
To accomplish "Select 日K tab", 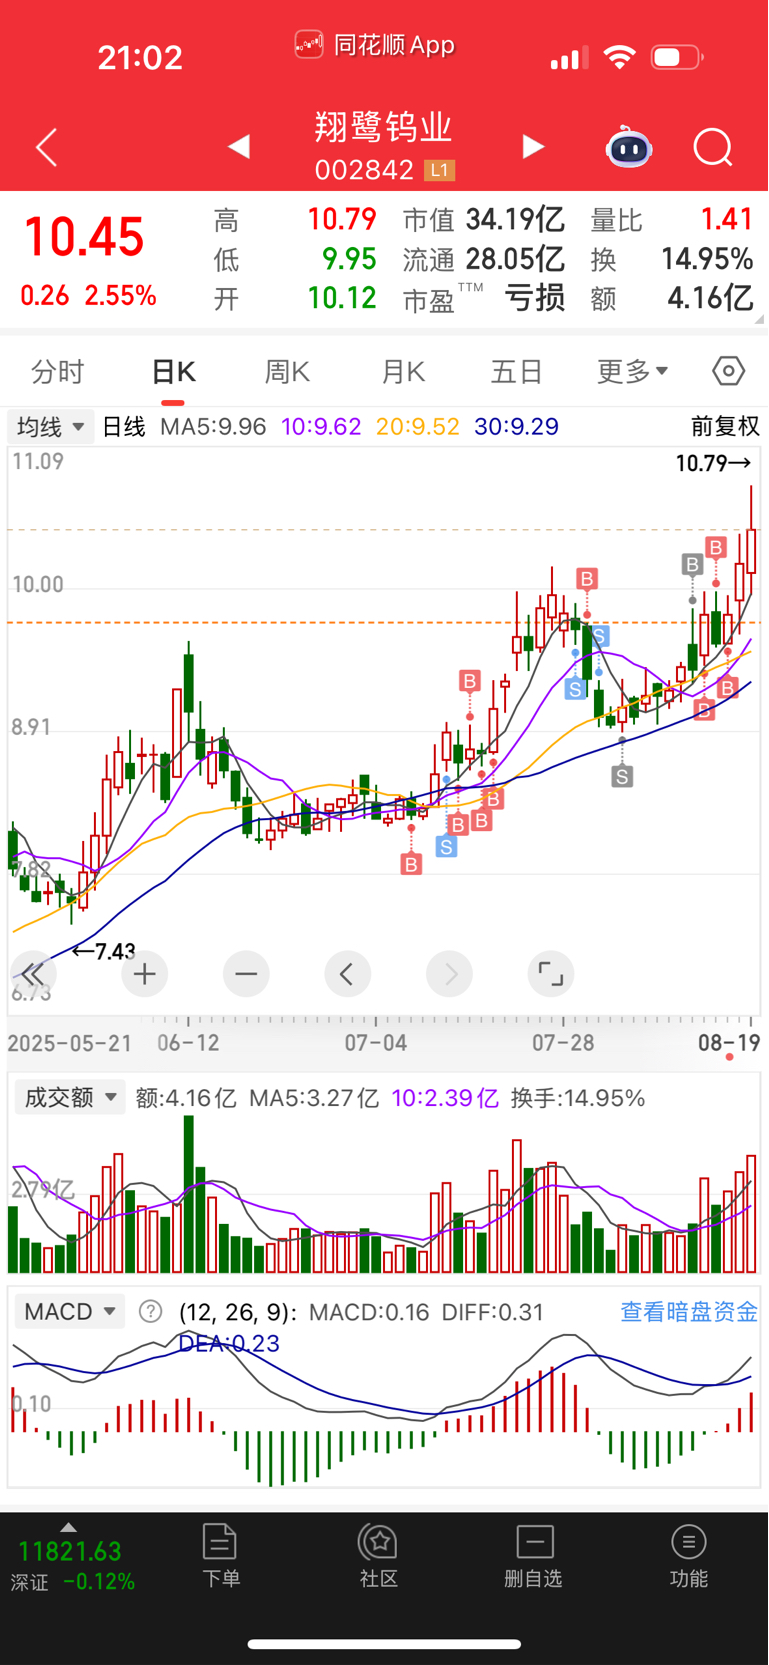I will pos(173,372).
